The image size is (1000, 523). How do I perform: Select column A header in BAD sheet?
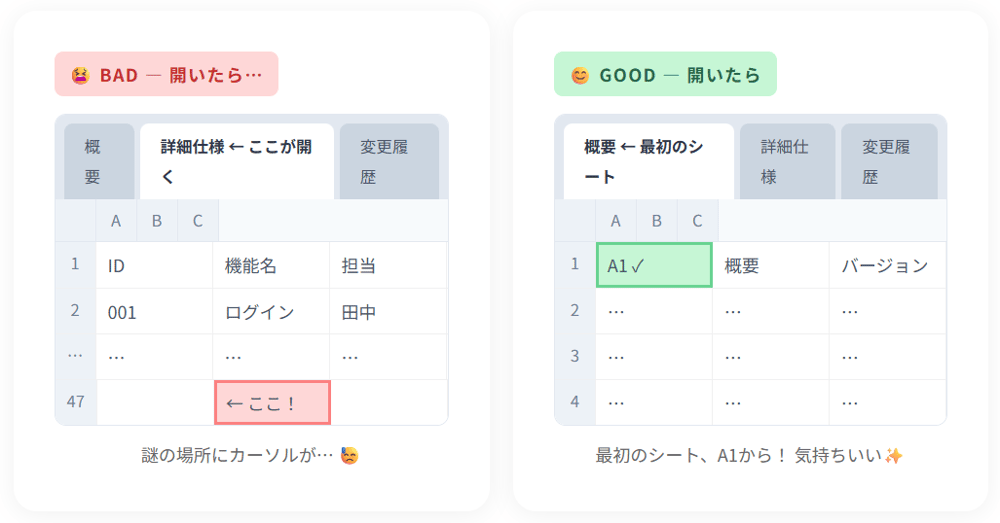[x=116, y=221]
